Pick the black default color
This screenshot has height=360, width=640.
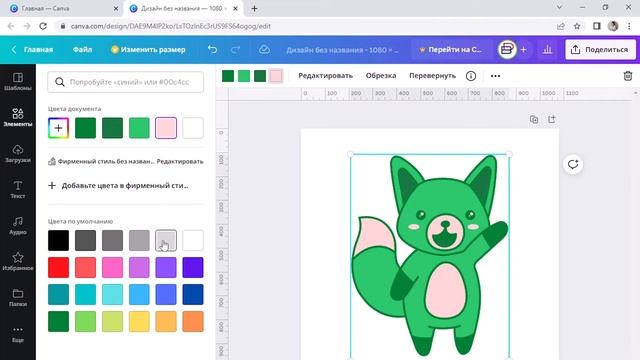(58, 240)
